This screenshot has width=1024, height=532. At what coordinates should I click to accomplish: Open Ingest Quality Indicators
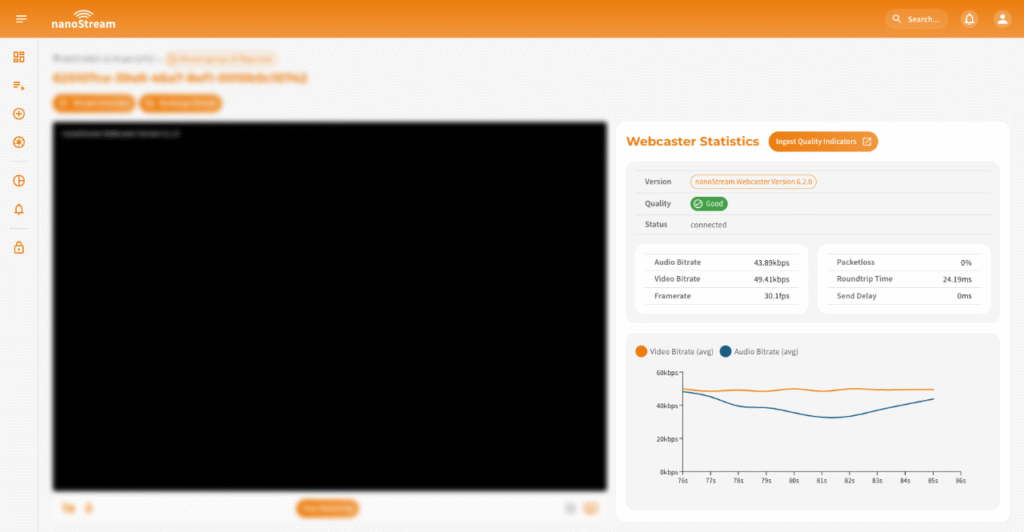point(823,142)
